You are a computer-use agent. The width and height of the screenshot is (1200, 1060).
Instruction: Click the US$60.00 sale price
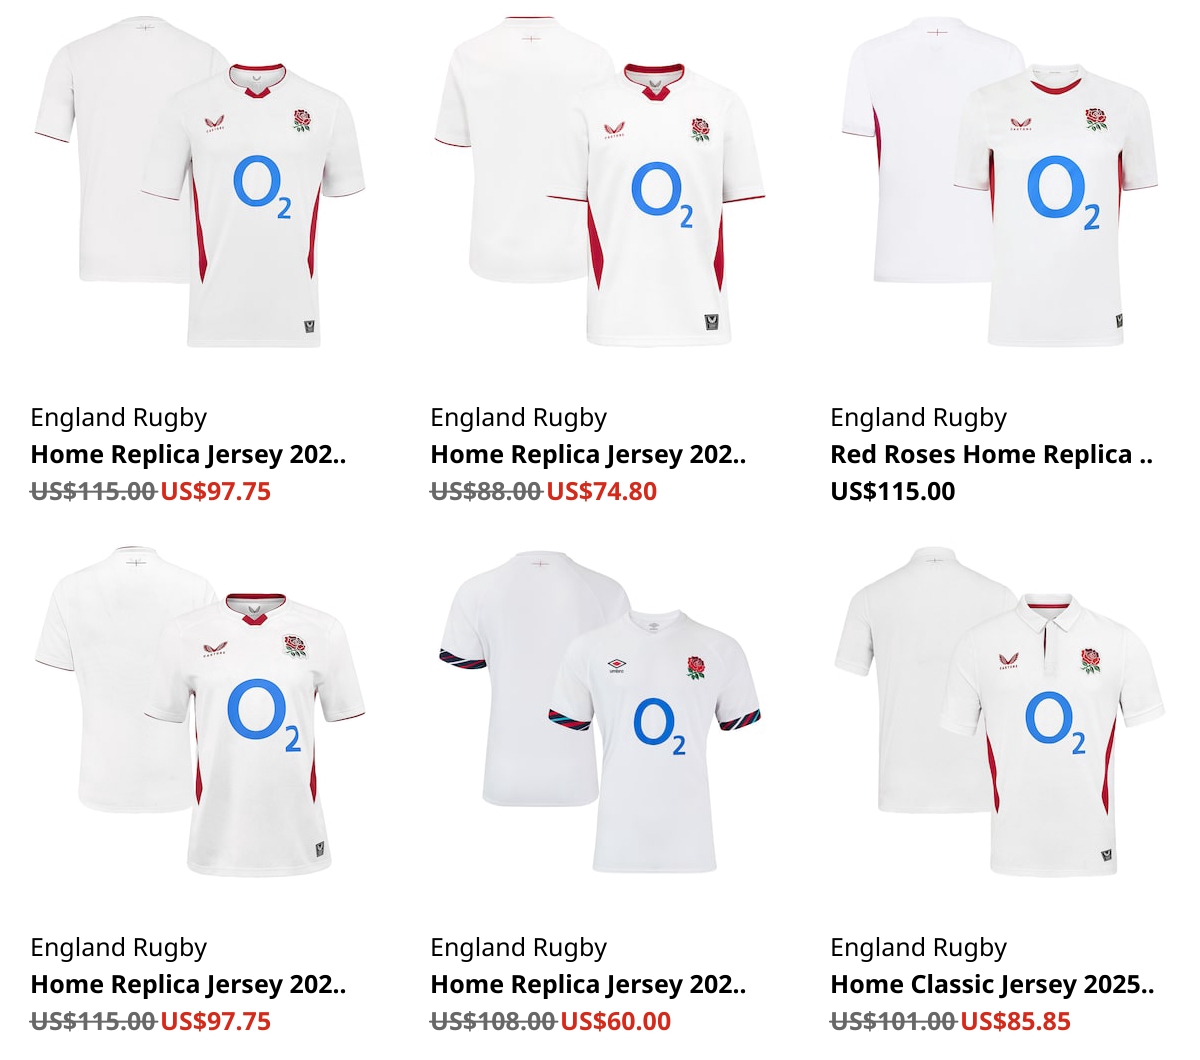click(616, 1022)
